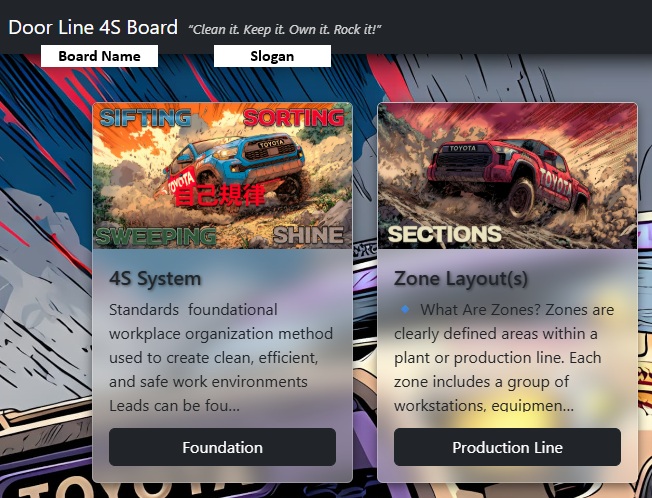Open the Zone Layout(s) card heading

pyautogui.click(x=461, y=278)
